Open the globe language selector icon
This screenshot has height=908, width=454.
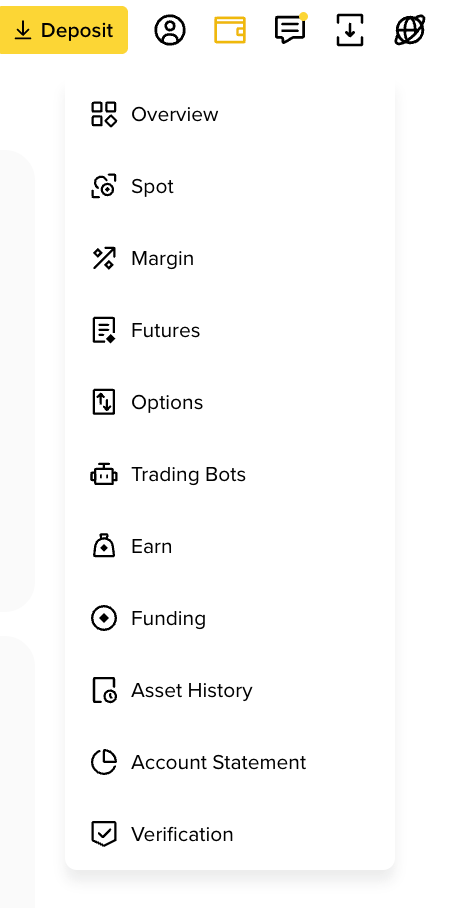[410, 30]
